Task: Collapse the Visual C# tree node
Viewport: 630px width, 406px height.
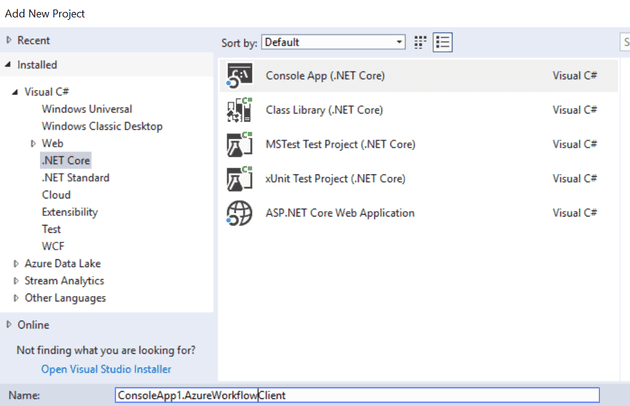Action: (x=15, y=92)
